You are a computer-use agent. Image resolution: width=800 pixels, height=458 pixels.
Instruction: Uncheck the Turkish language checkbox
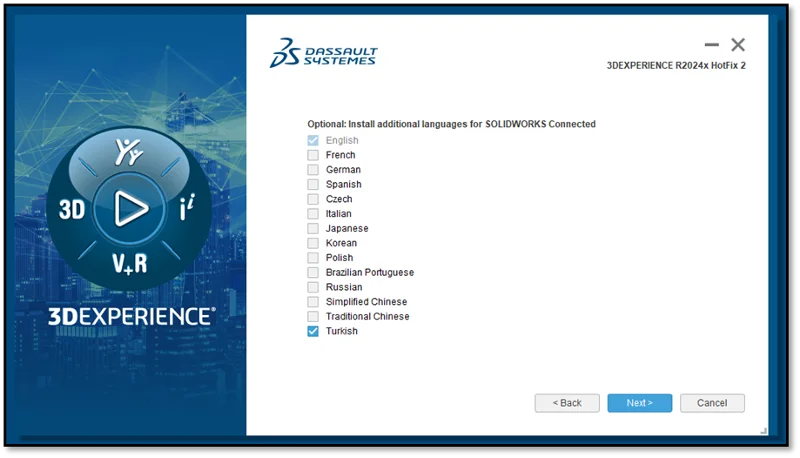tap(313, 331)
